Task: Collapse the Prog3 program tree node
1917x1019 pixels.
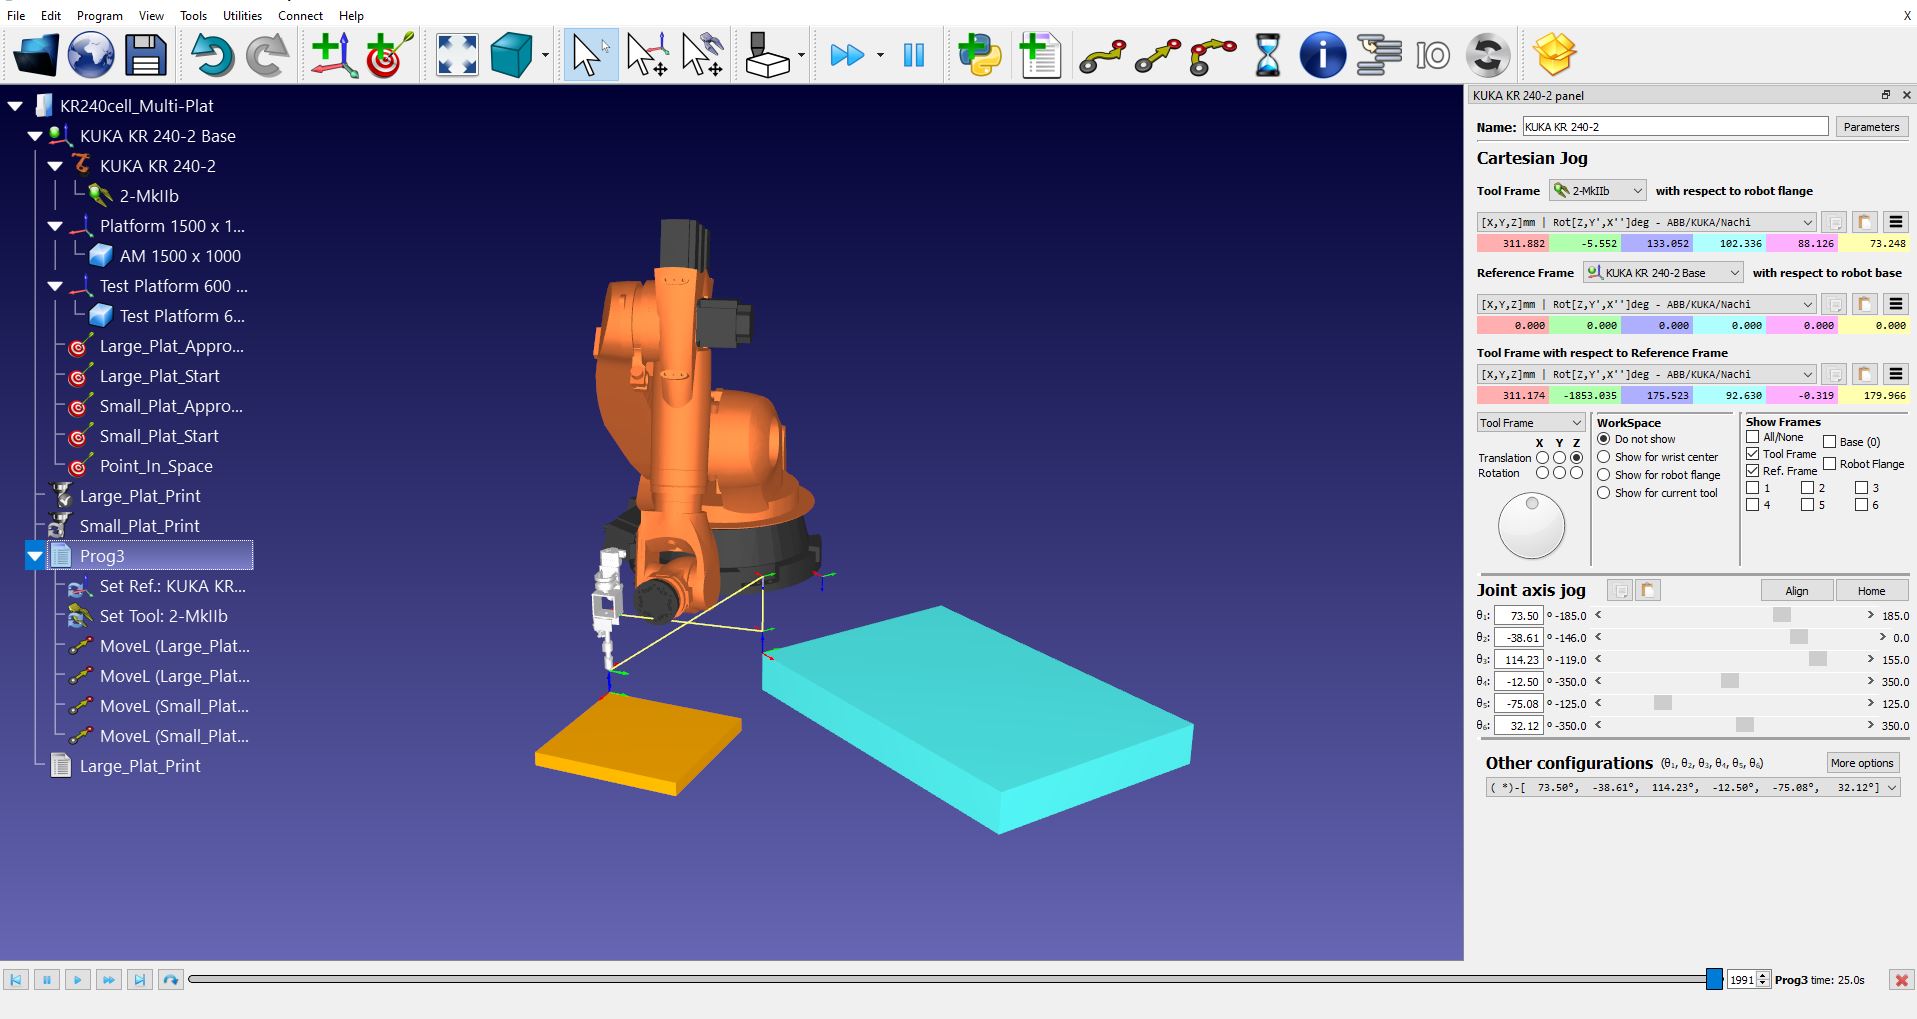Action: point(35,556)
